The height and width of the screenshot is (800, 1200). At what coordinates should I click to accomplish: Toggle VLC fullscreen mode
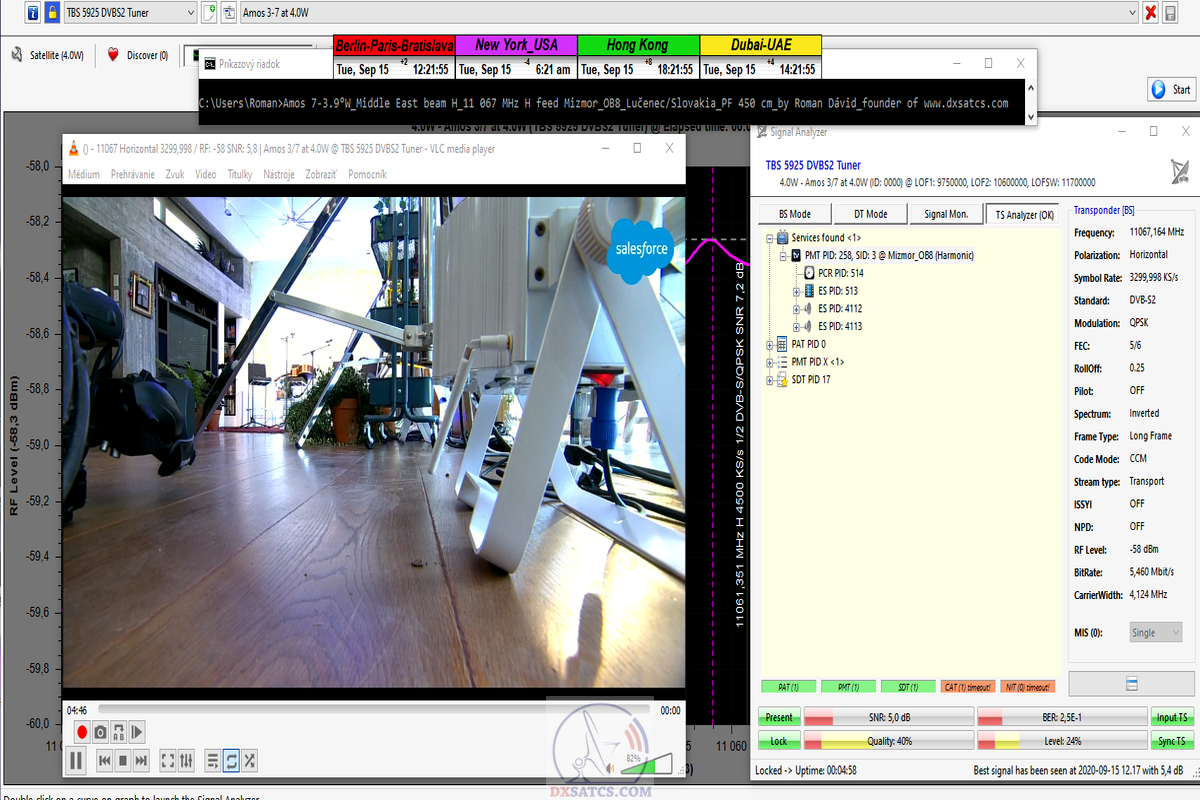[x=167, y=761]
